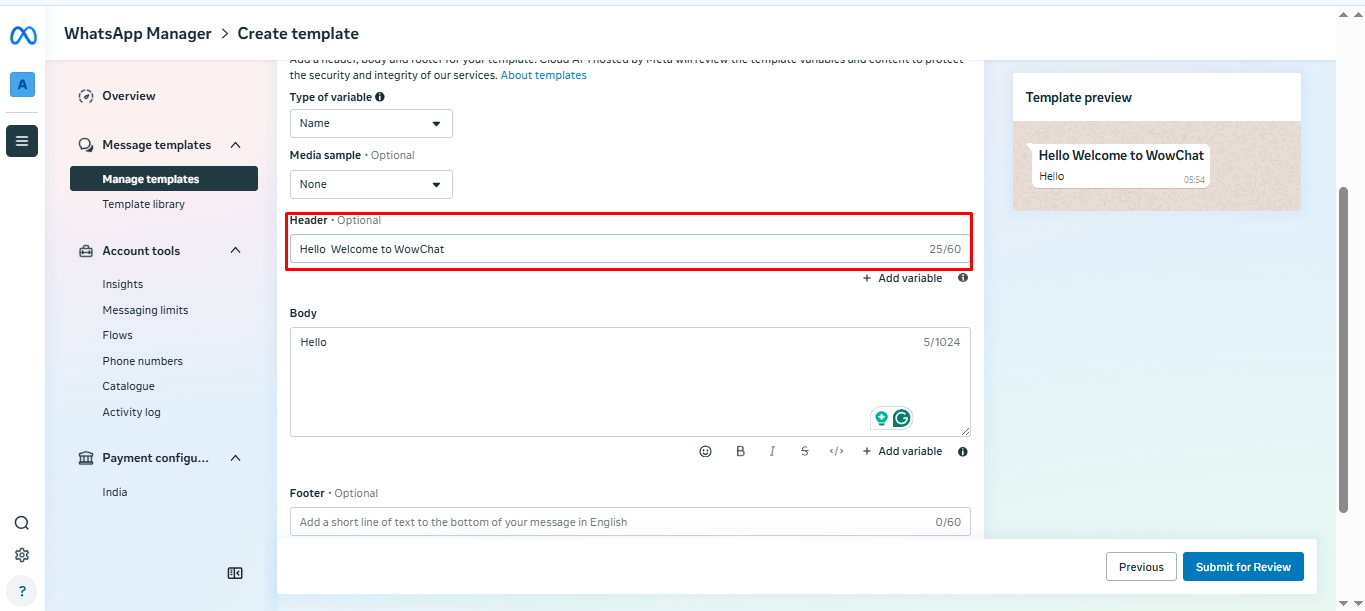
Task: Click the Account tools briefcase icon
Action: pyautogui.click(x=86, y=251)
